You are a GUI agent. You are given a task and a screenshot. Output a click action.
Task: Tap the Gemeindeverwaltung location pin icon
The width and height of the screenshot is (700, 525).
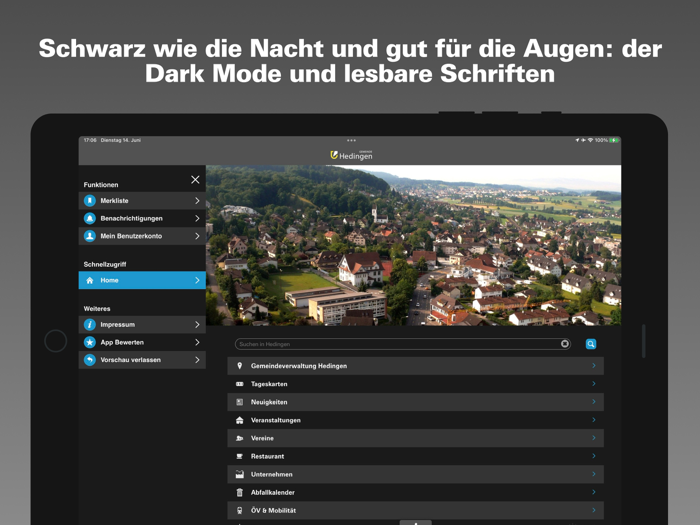coord(240,366)
